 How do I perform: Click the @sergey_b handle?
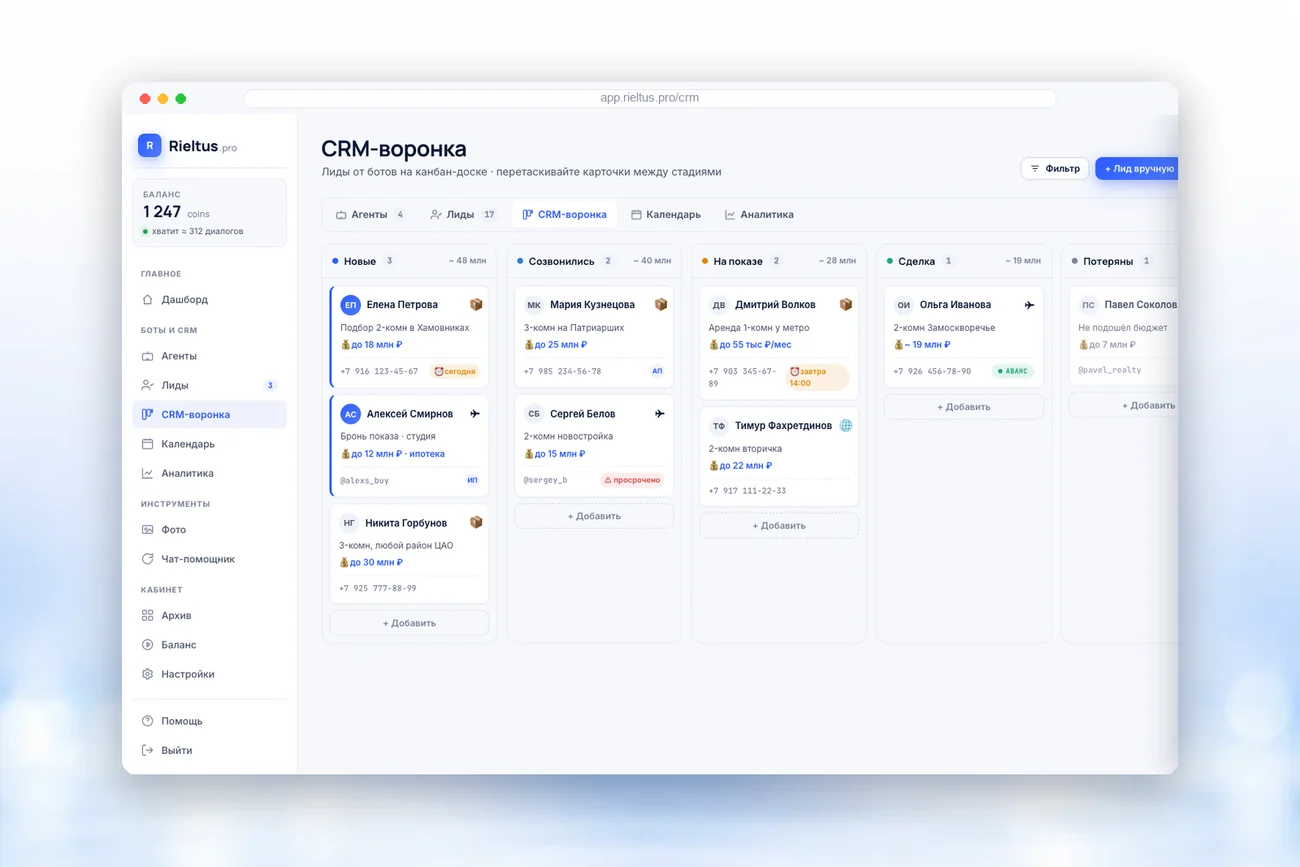tap(545, 480)
